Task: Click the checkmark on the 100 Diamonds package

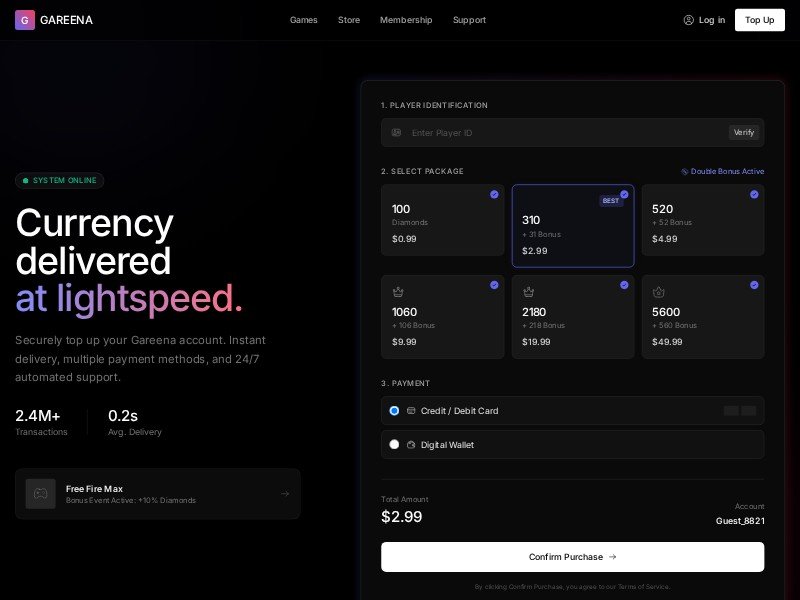Action: click(x=494, y=194)
